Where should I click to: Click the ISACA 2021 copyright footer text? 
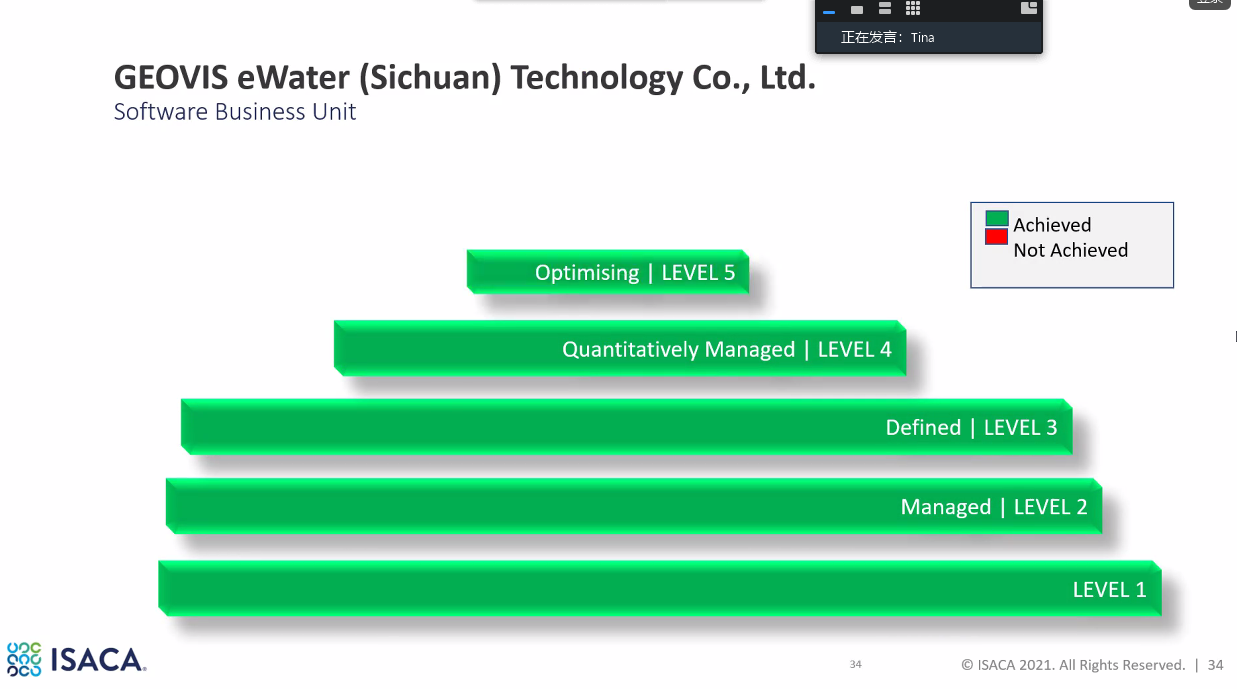click(x=1073, y=664)
